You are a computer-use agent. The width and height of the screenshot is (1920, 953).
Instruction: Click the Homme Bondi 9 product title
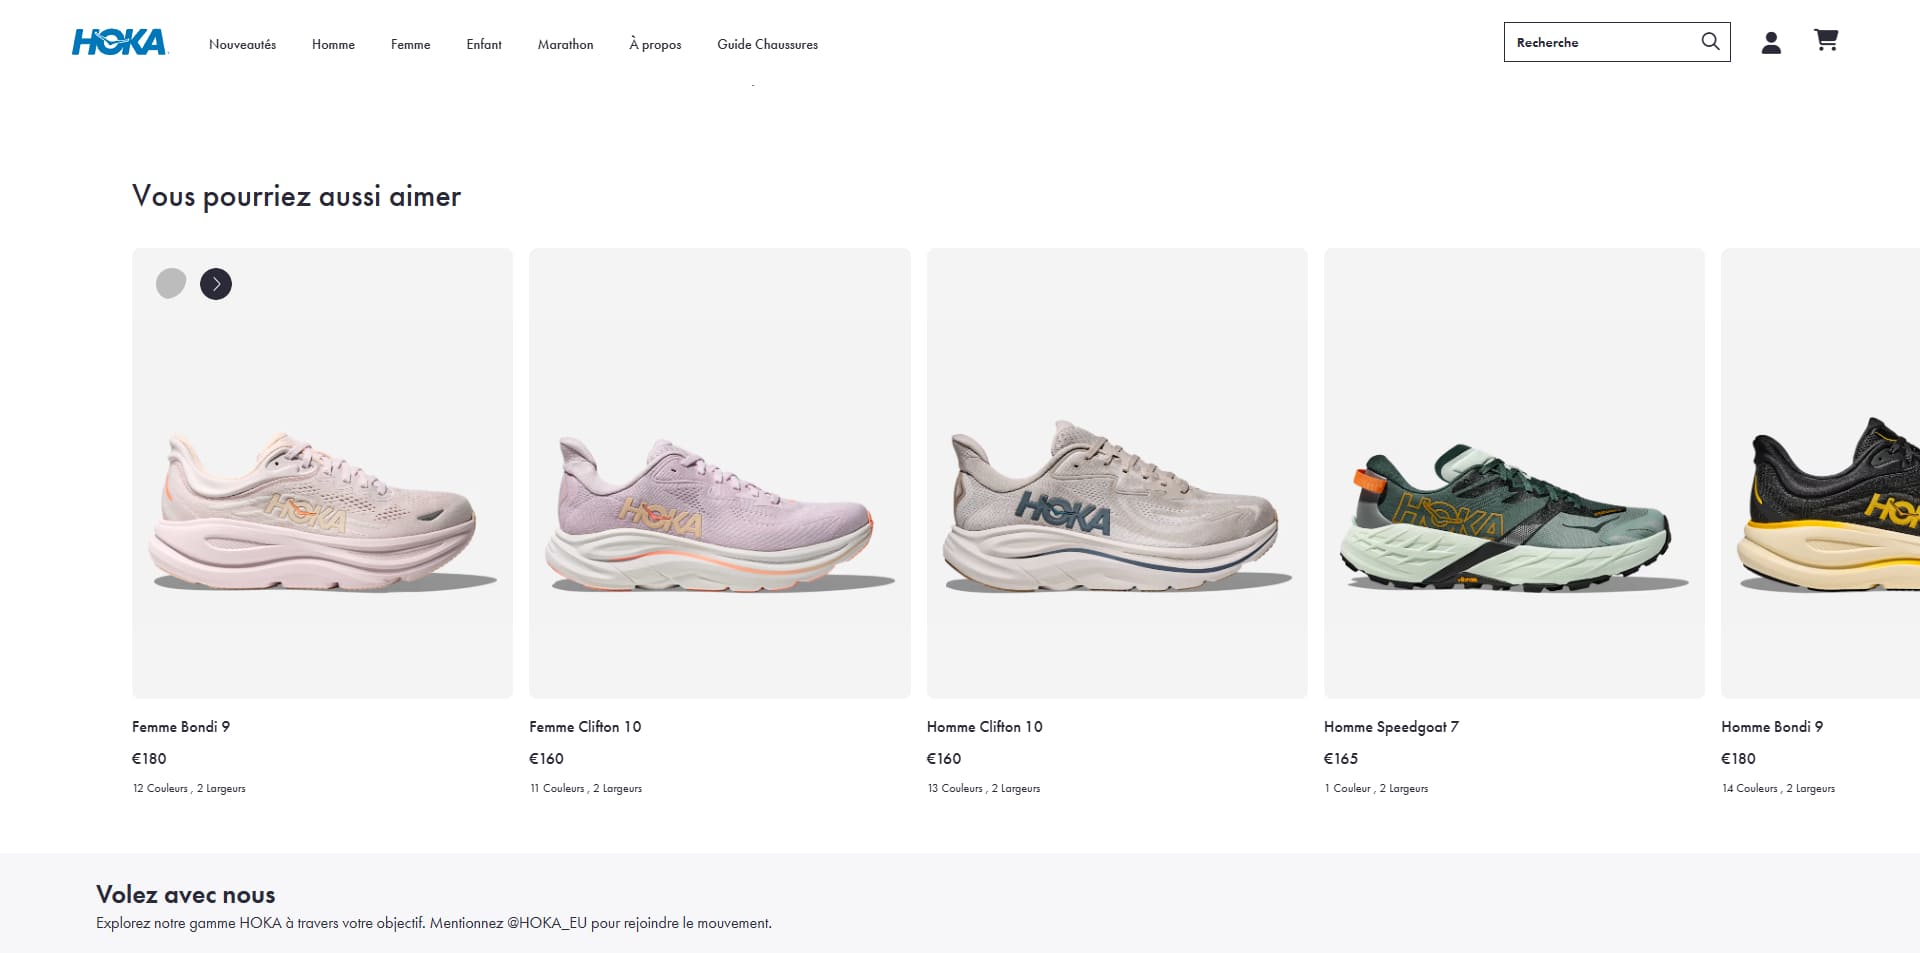1772,727
